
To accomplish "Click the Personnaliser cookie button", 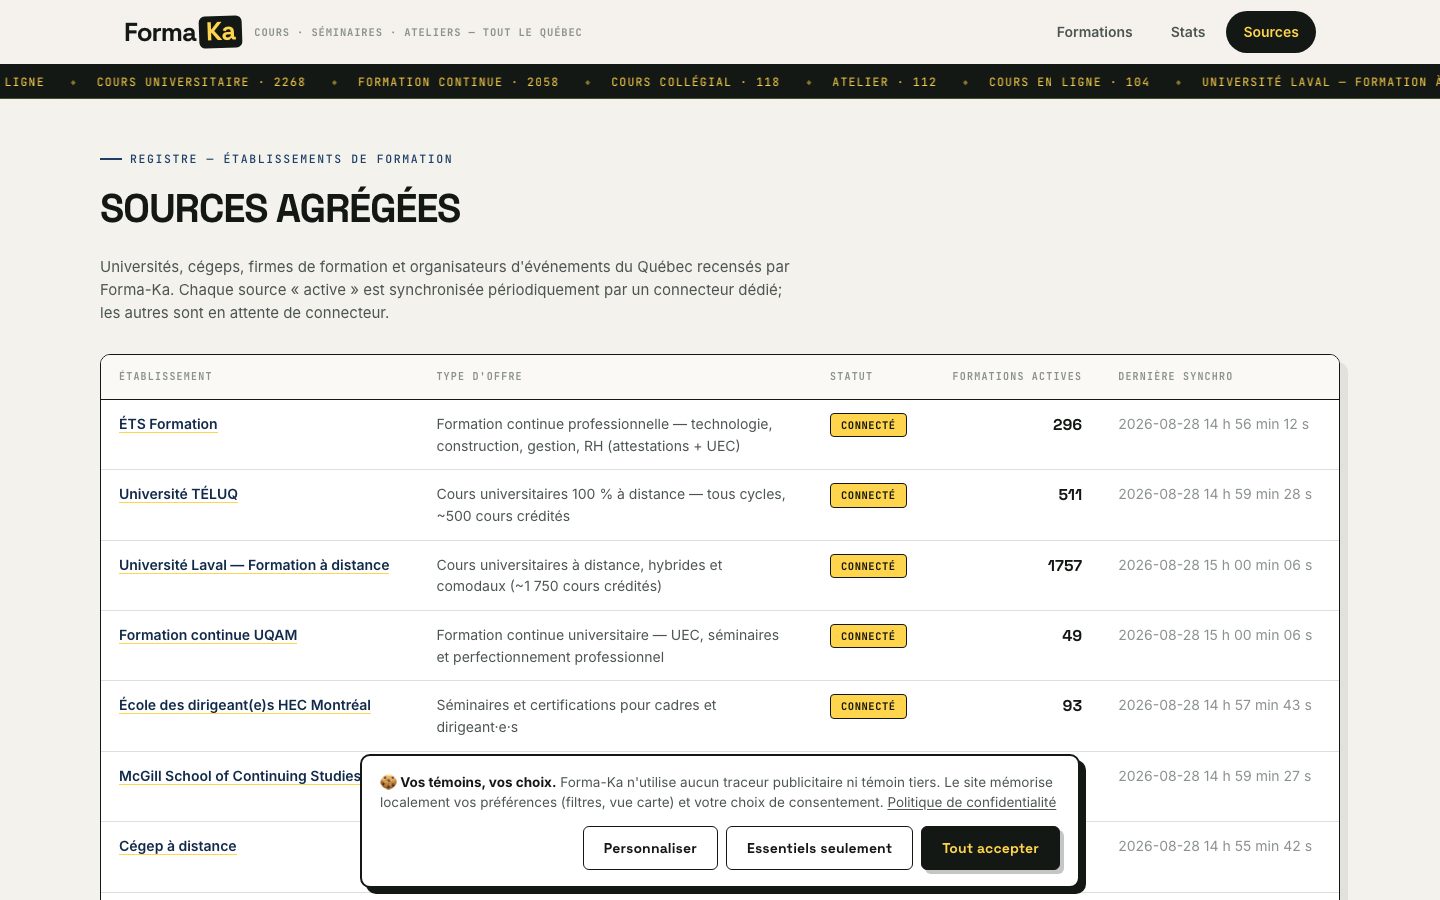I will (650, 848).
